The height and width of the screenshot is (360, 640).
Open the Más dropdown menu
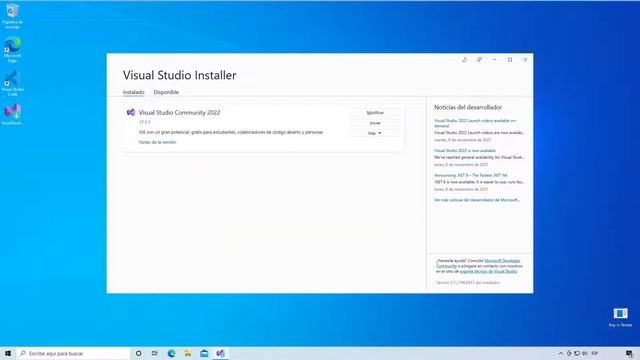[375, 133]
